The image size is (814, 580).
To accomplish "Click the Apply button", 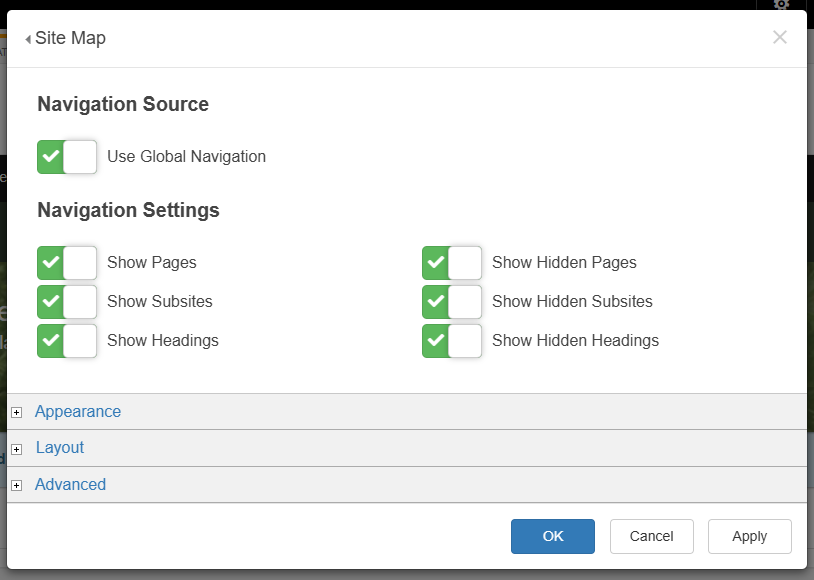I will (750, 536).
